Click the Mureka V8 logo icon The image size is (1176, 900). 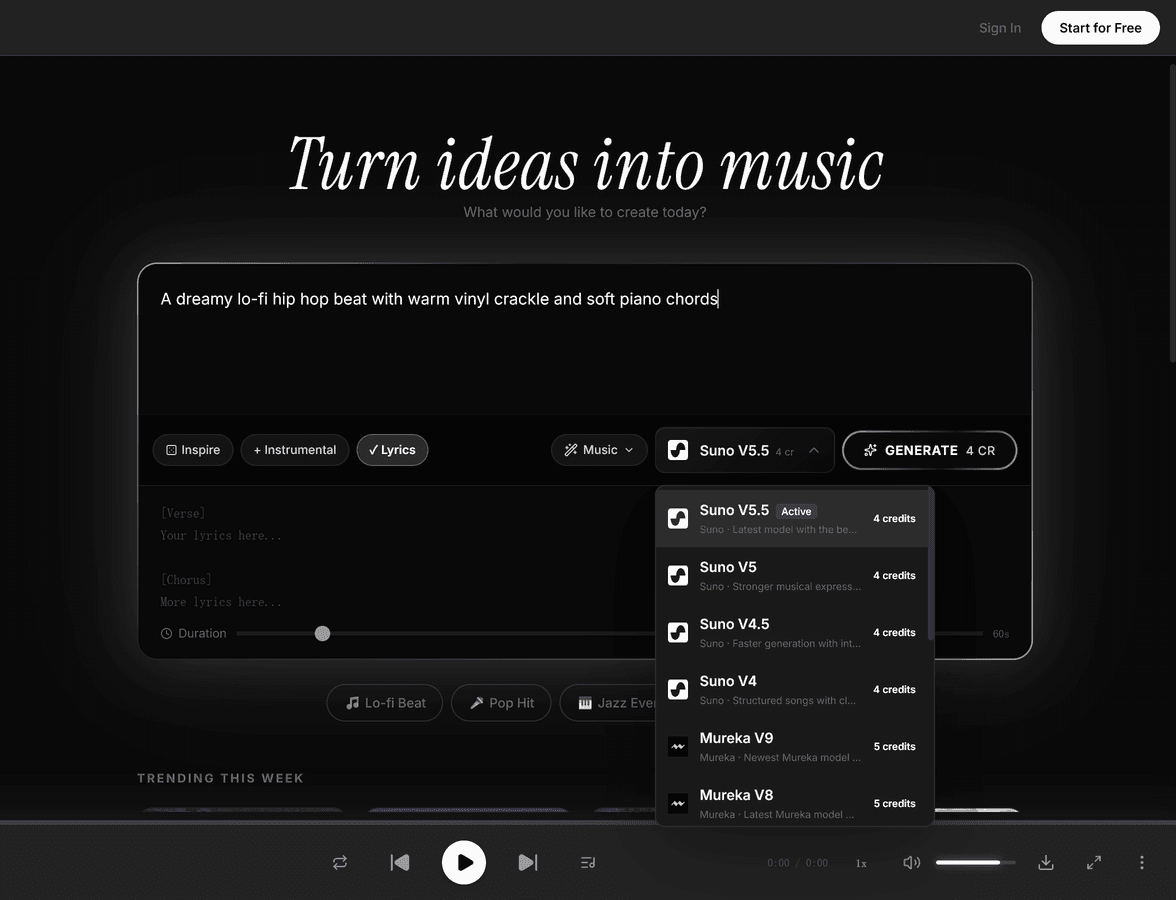coord(678,803)
